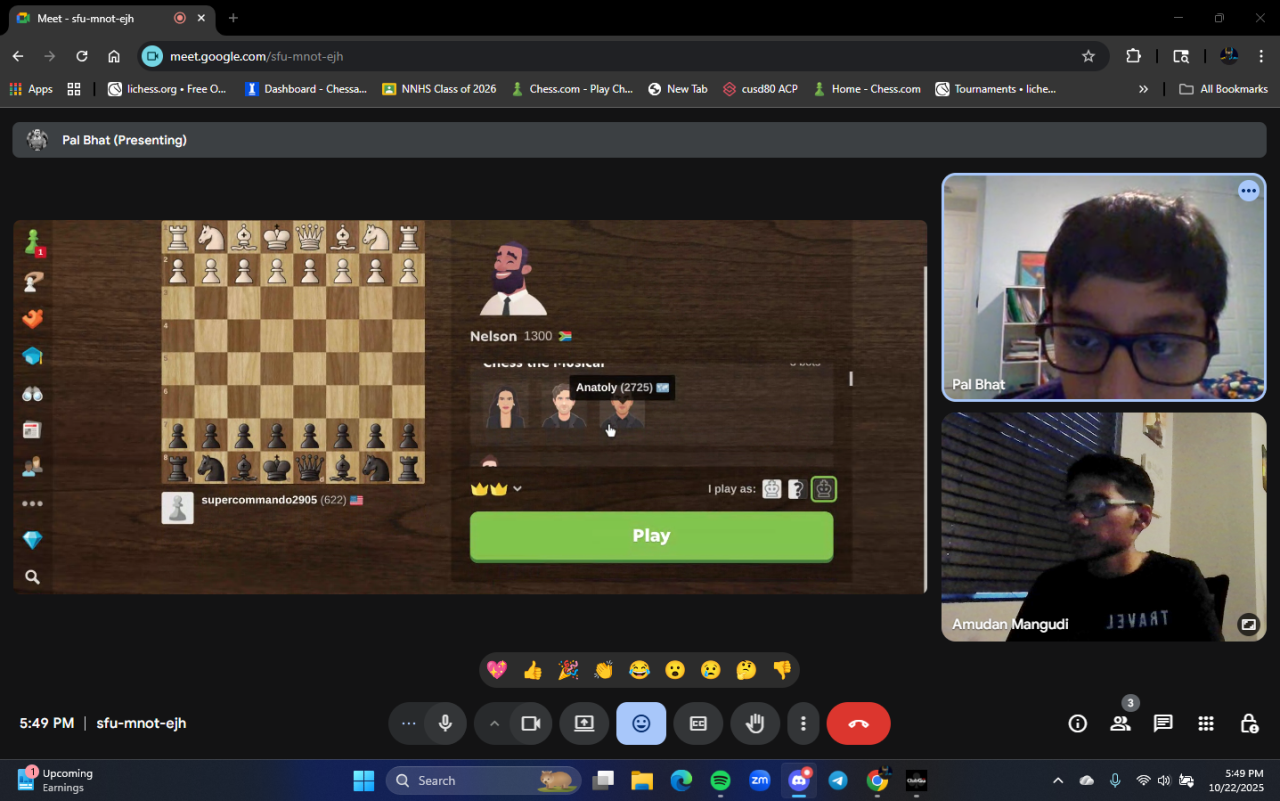
Task: Show the people list in Meet
Action: (1120, 723)
